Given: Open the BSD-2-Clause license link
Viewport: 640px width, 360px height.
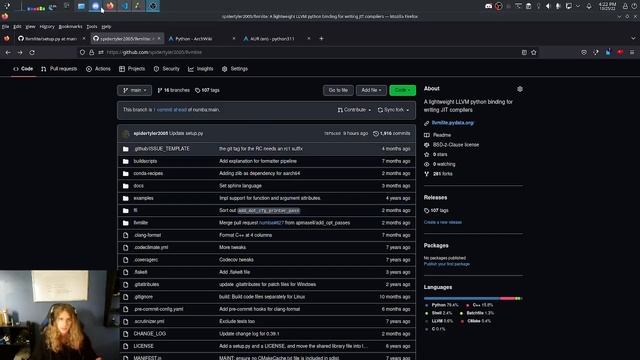Looking at the screenshot, I should click(451, 144).
